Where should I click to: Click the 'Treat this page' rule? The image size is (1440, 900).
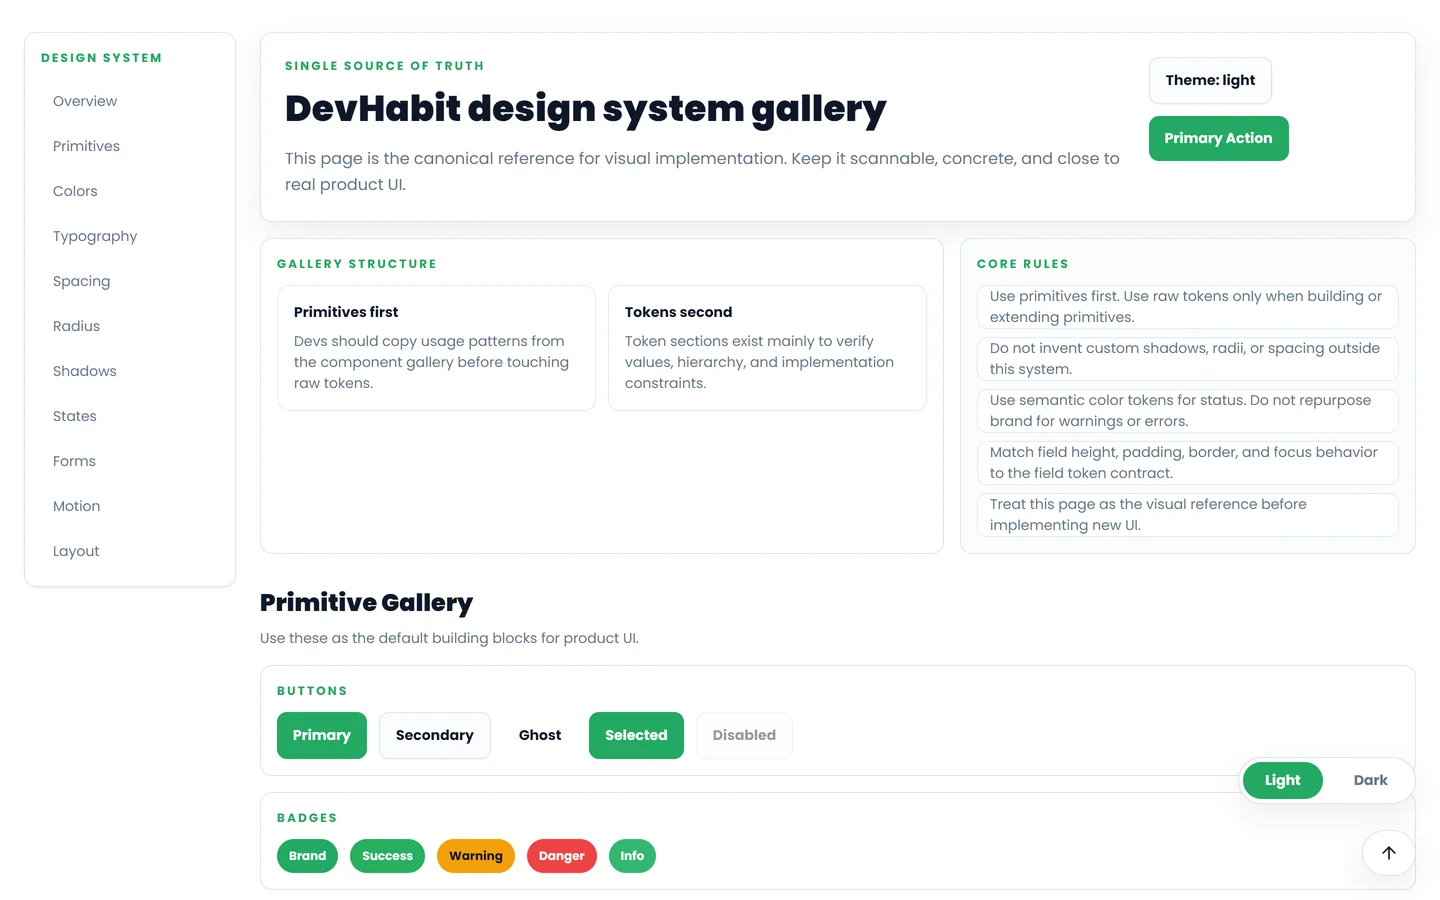pyautogui.click(x=1187, y=515)
